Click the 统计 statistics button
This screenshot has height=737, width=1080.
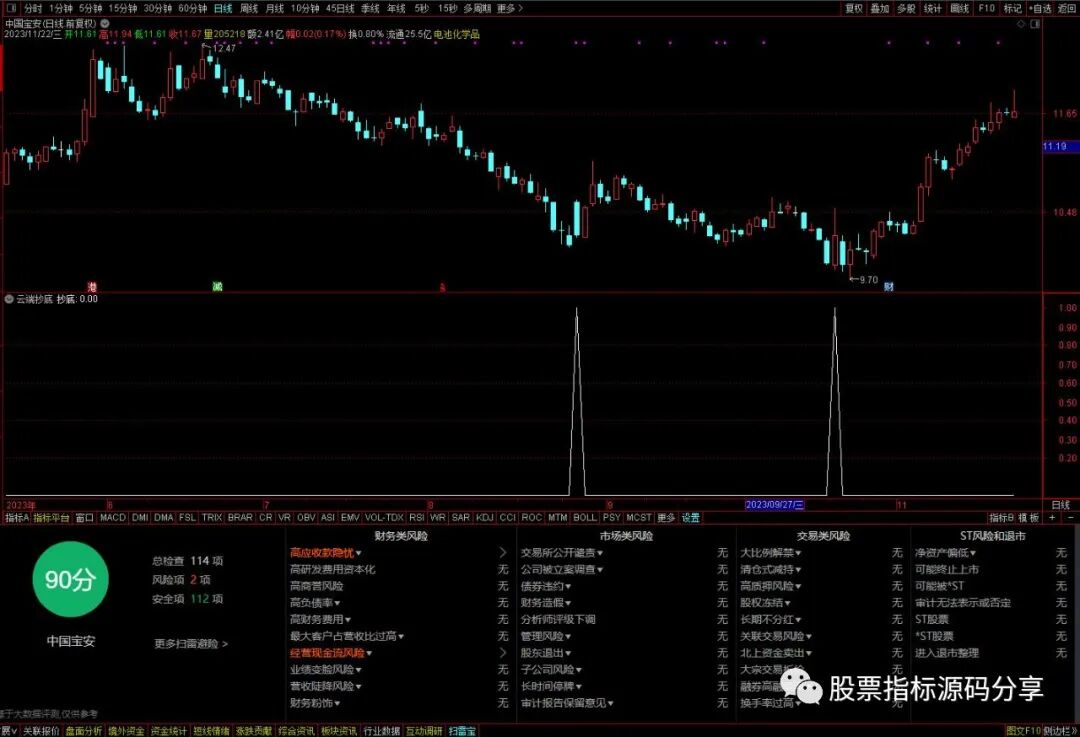(933, 8)
